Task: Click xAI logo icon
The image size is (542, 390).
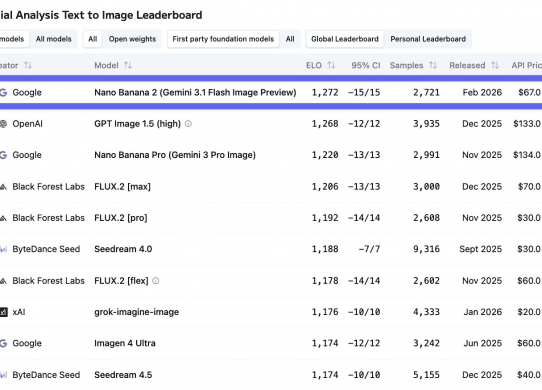Action: (x=3, y=312)
